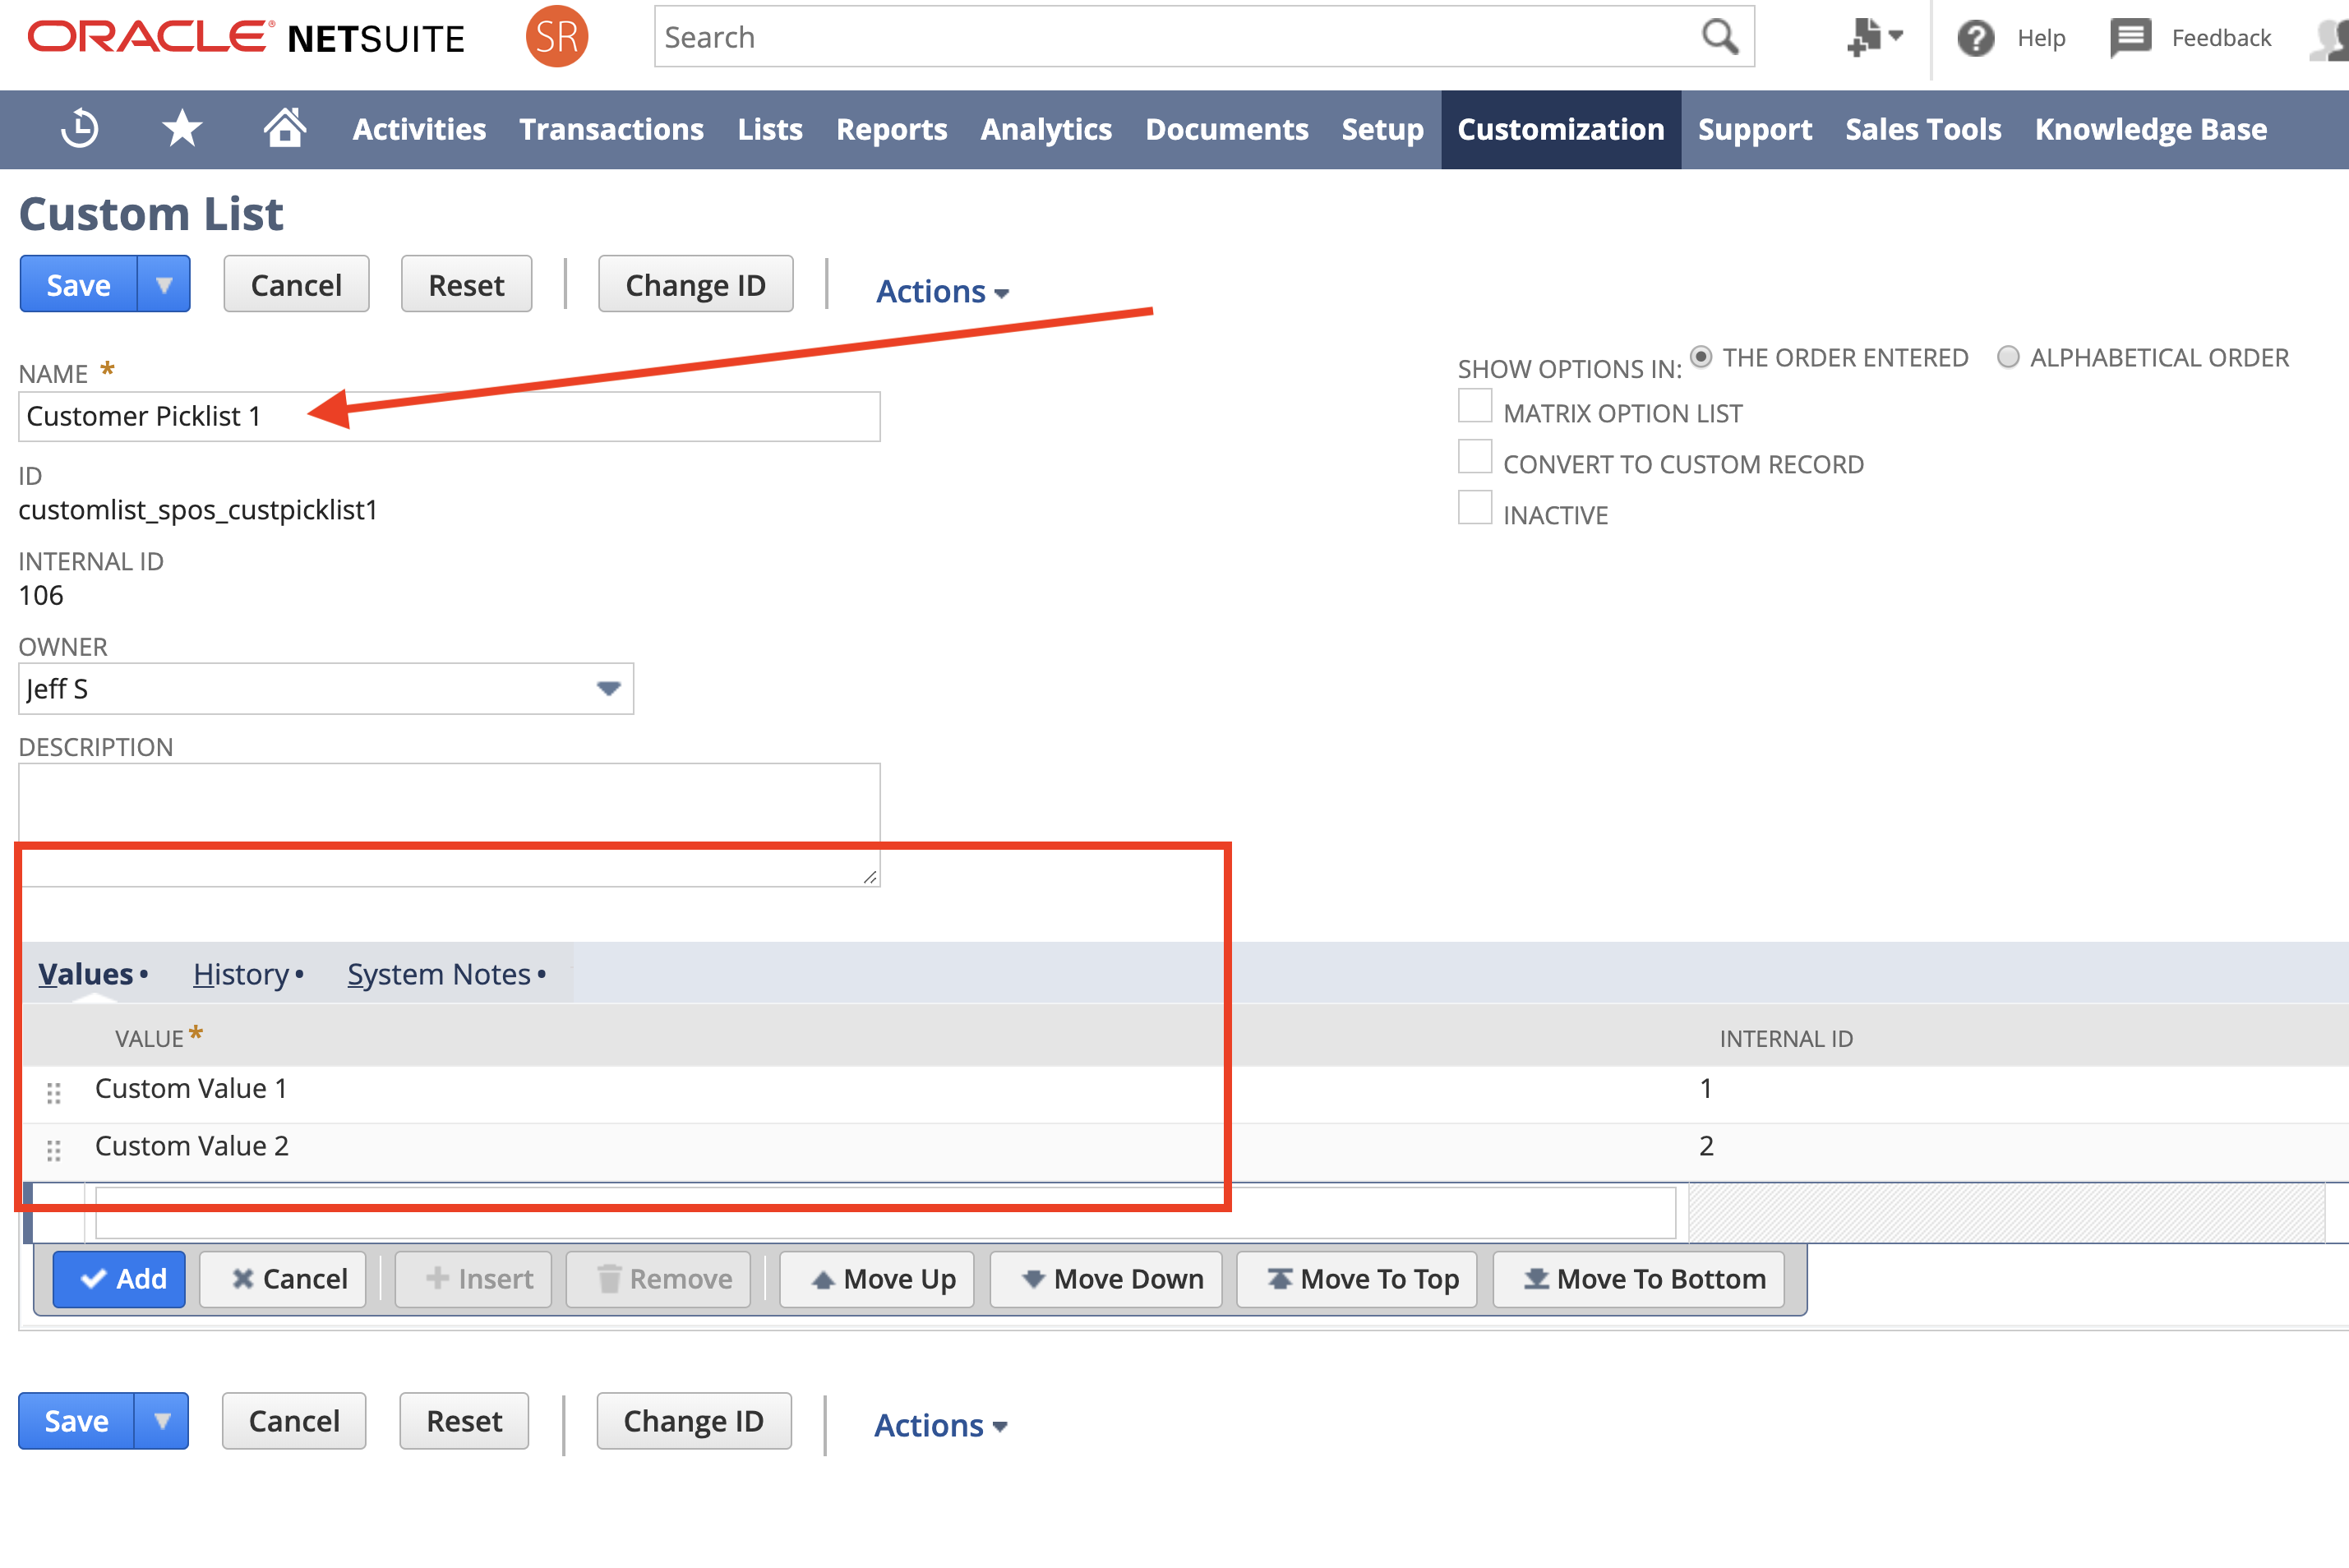Expand the Owner dropdown
Screen dimensions: 2349x1568
click(608, 689)
